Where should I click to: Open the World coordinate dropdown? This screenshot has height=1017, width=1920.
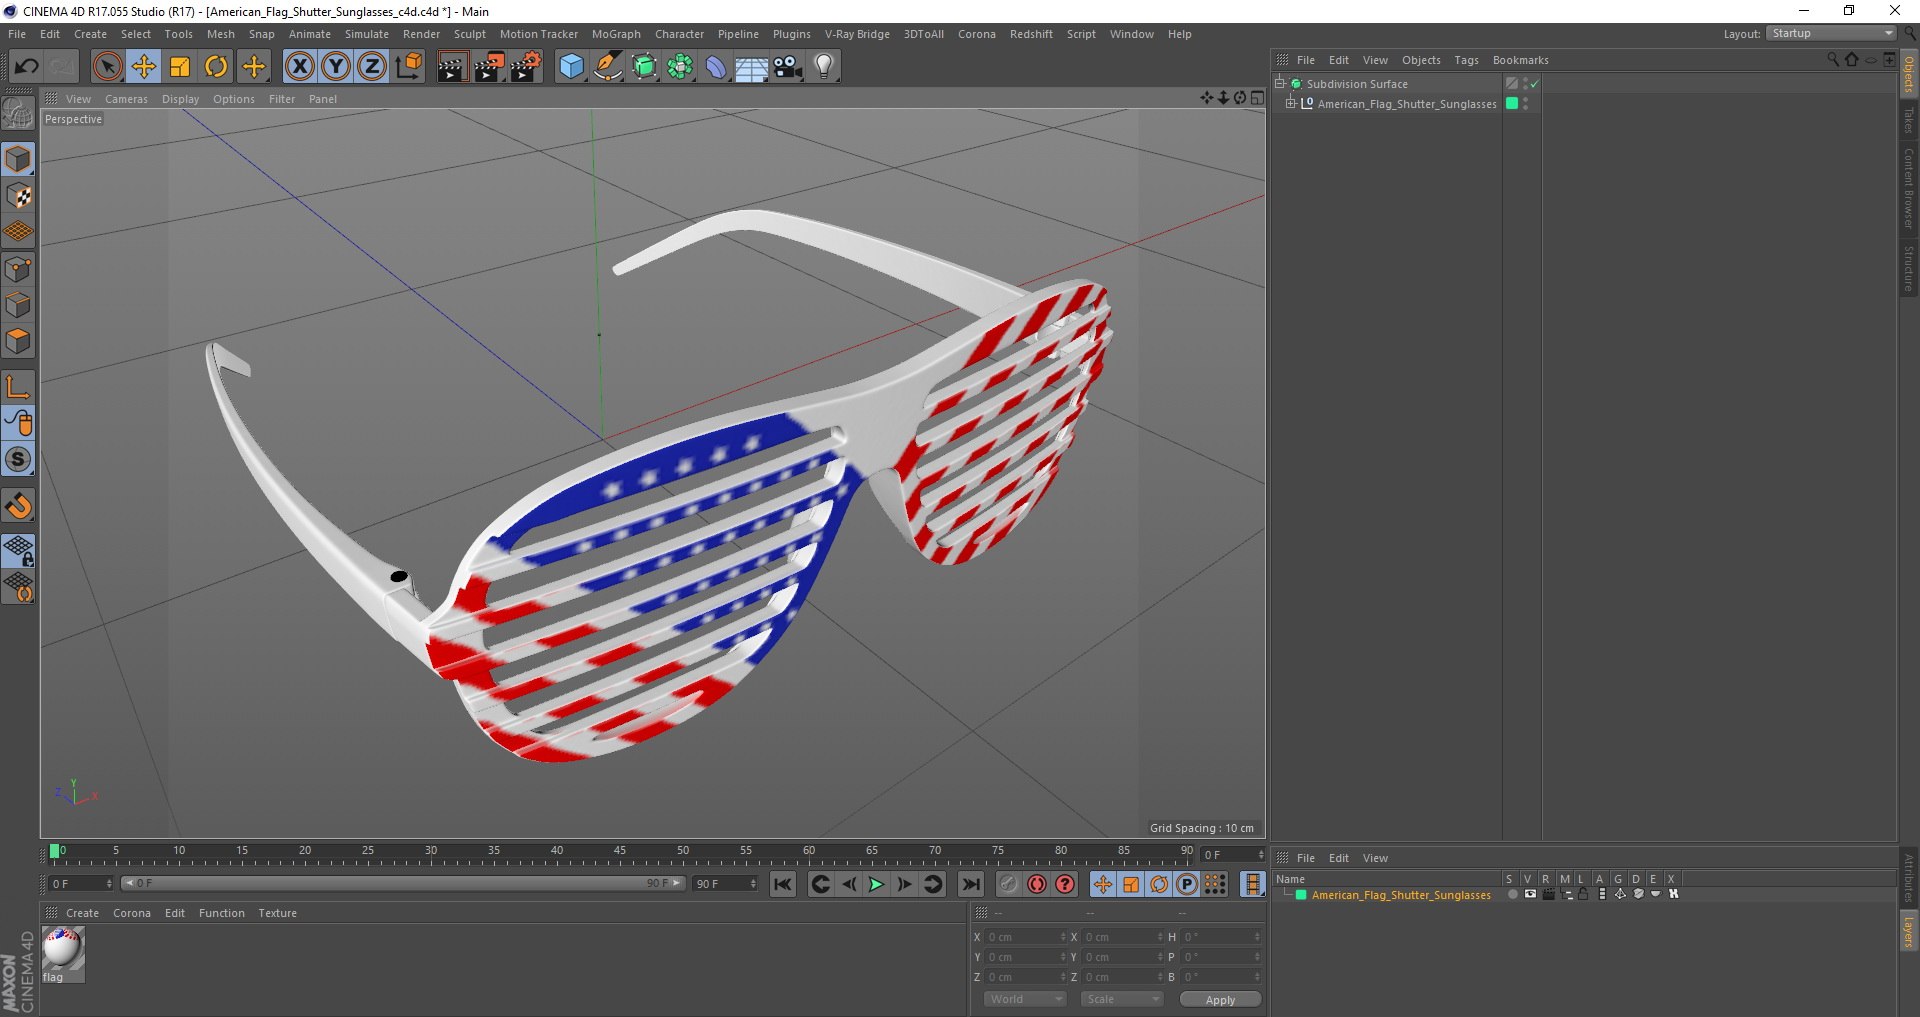[1025, 999]
